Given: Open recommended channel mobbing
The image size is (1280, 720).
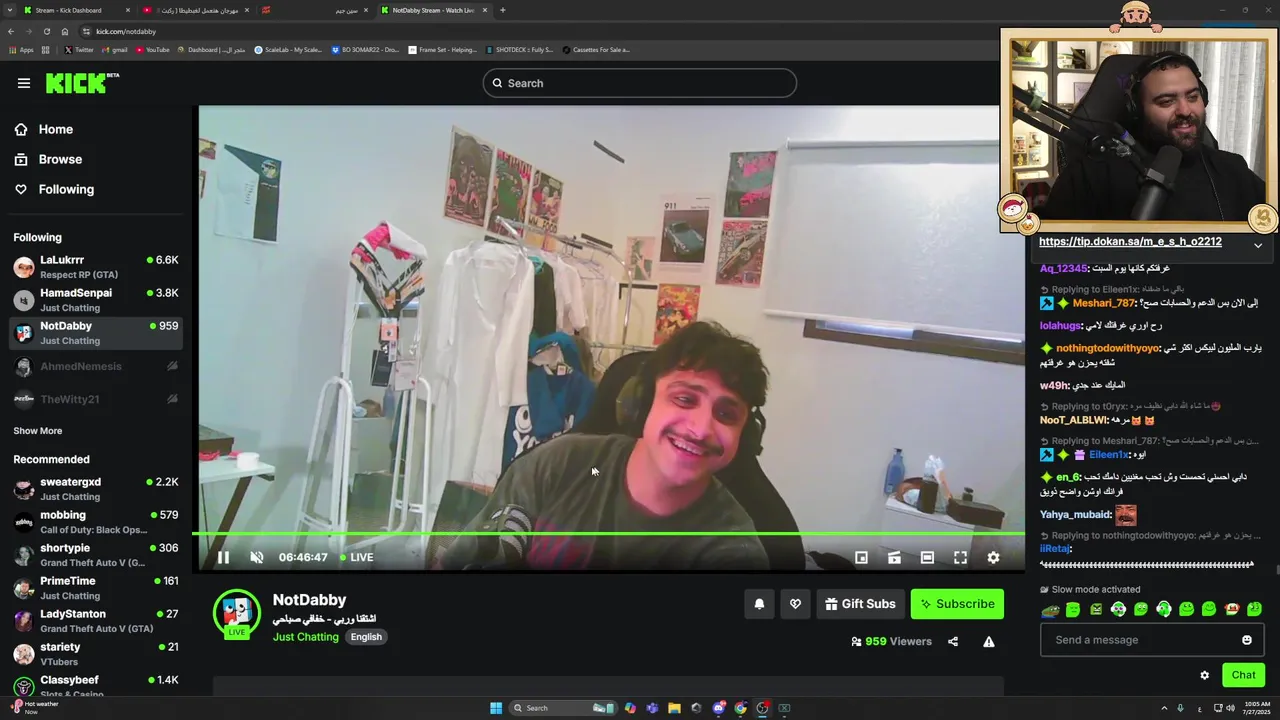Looking at the screenshot, I should tap(96, 522).
